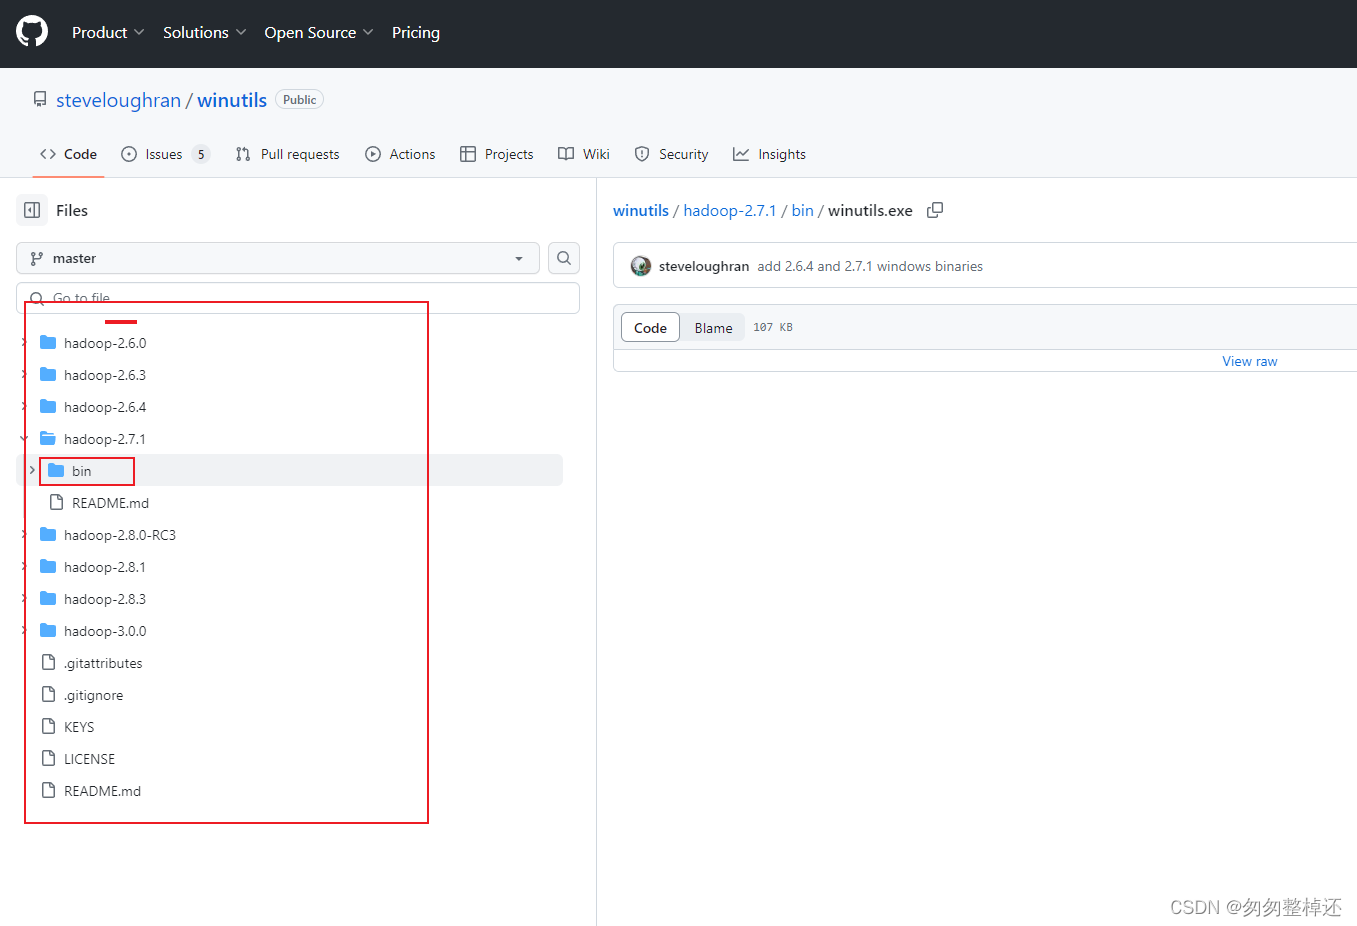Click the LICENSE file icon
The height and width of the screenshot is (926, 1357).
[x=48, y=758]
